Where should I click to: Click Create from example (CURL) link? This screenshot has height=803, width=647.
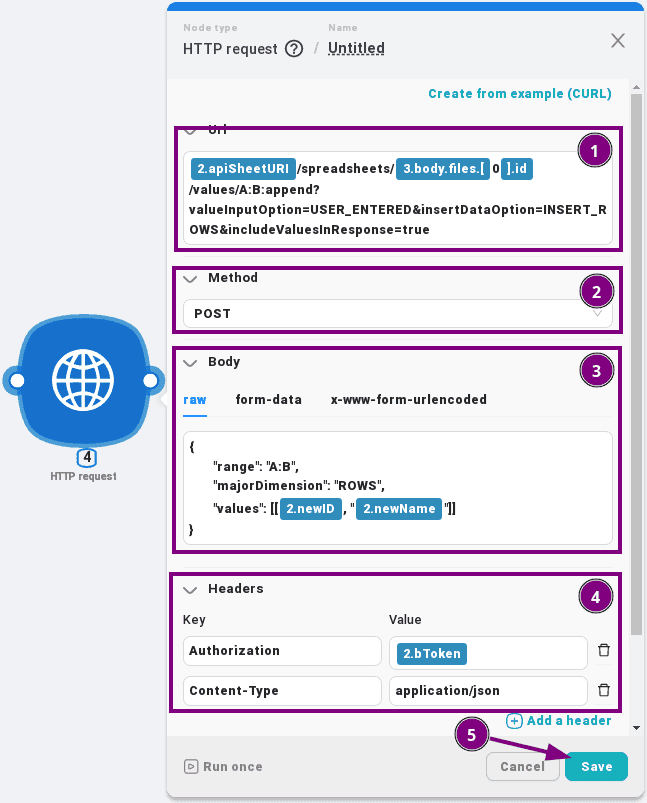519,94
